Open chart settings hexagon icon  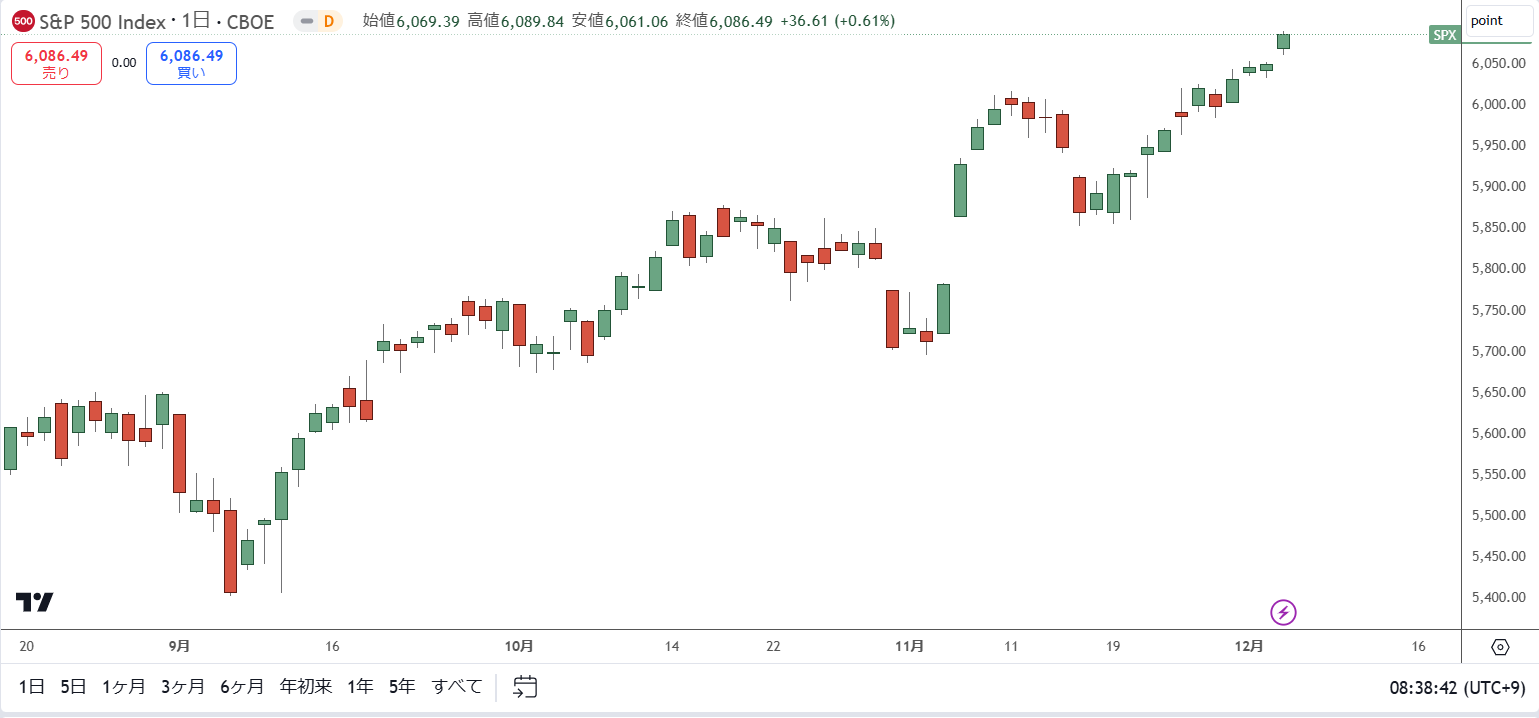click(1500, 647)
